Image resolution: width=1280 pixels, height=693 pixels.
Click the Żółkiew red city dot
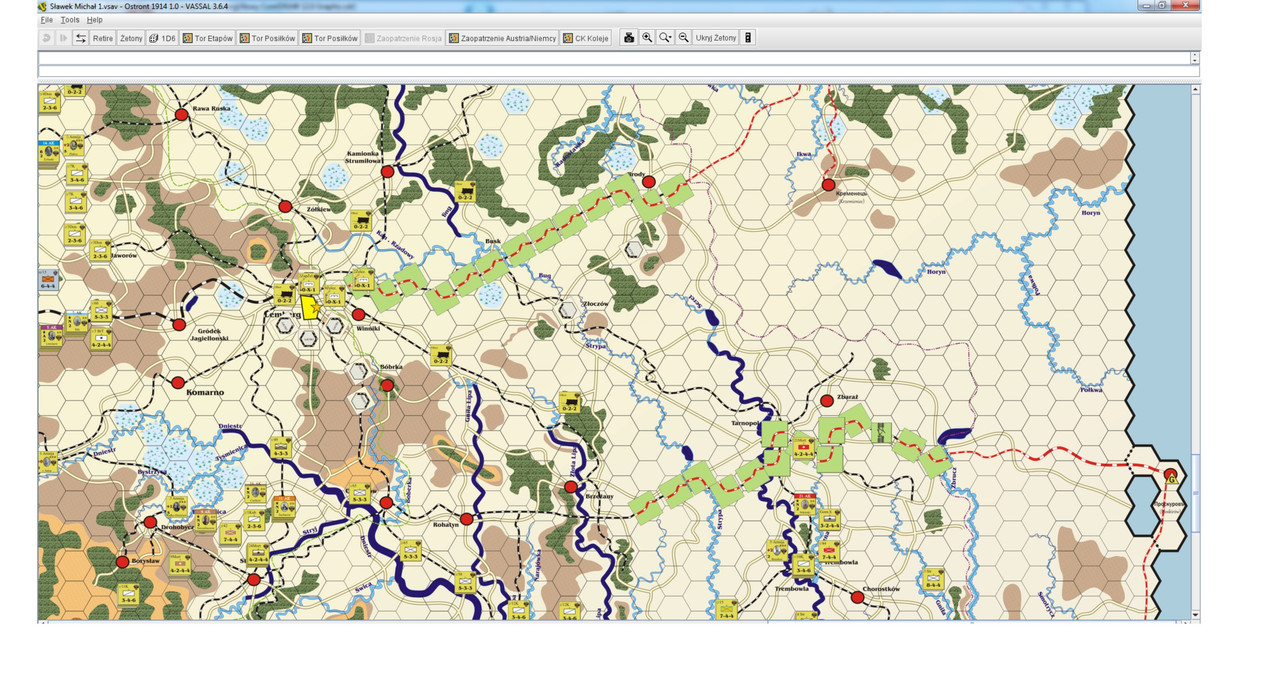point(285,207)
